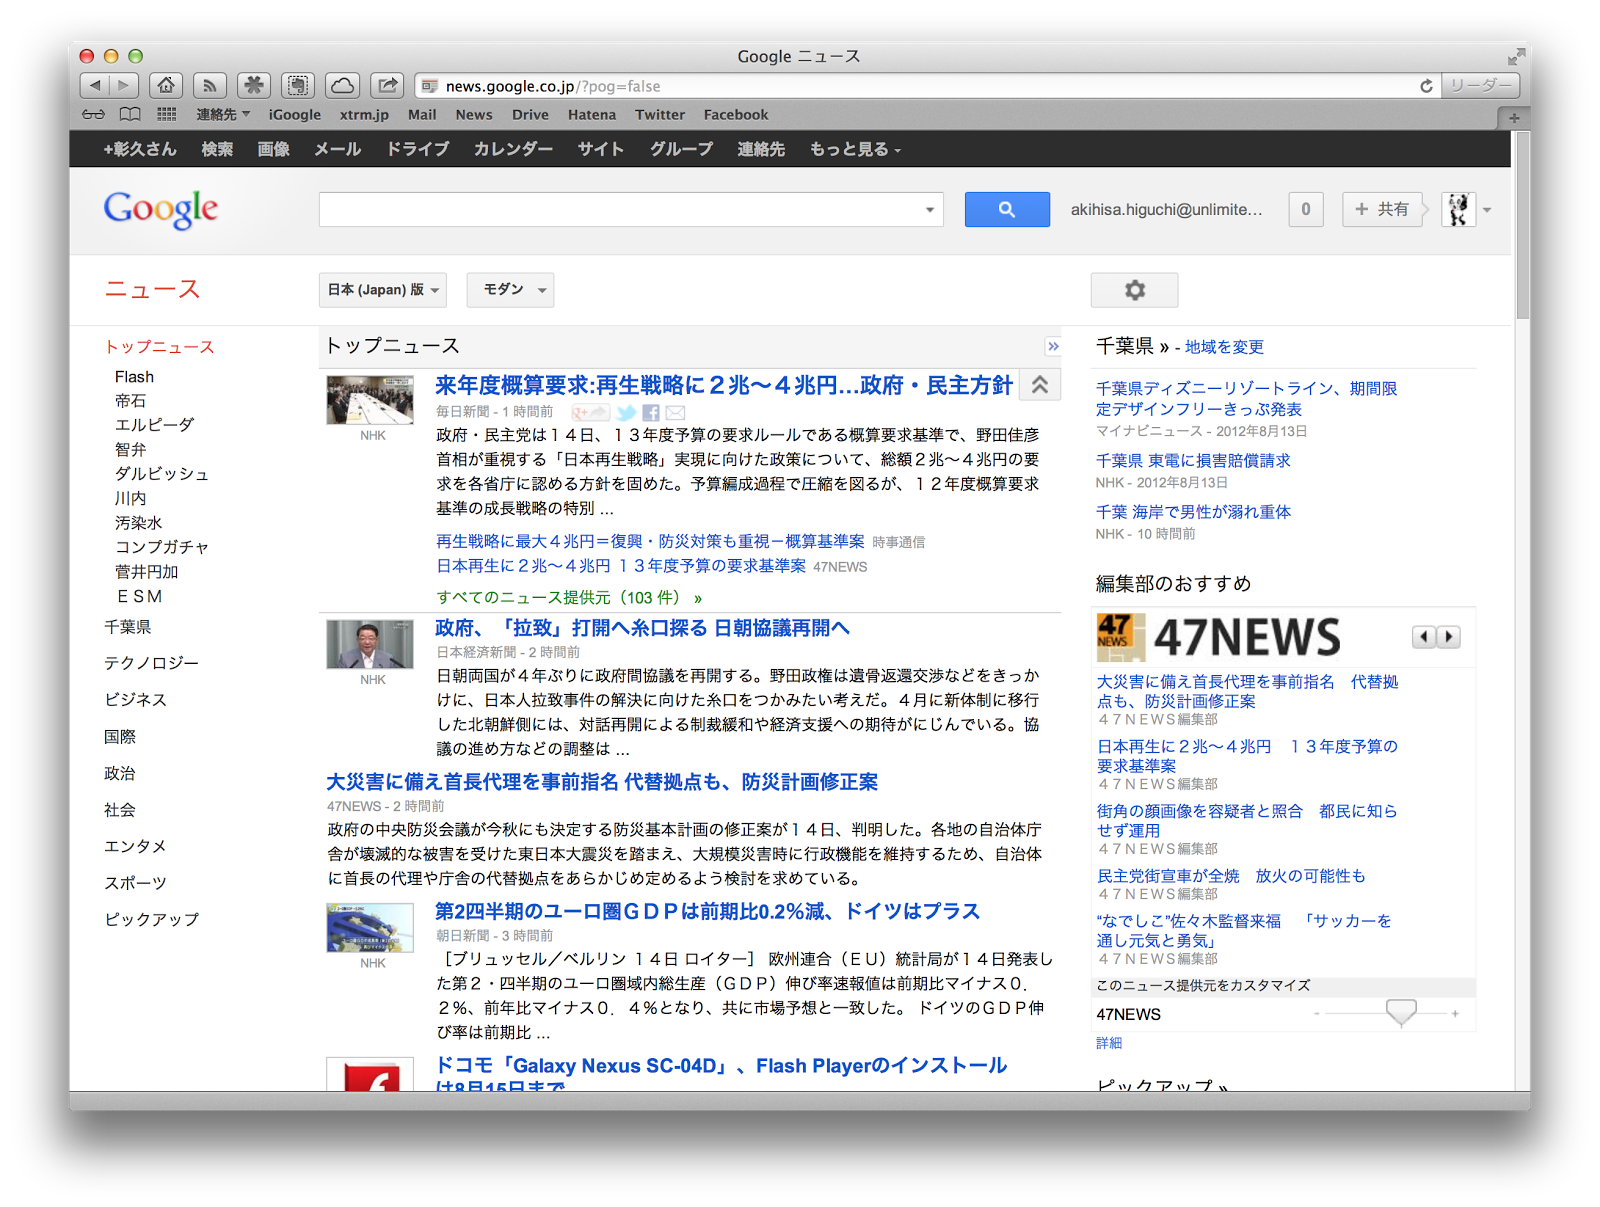Screen dimensions: 1600x1207
Task: Share first article on Facebook
Action: [651, 412]
